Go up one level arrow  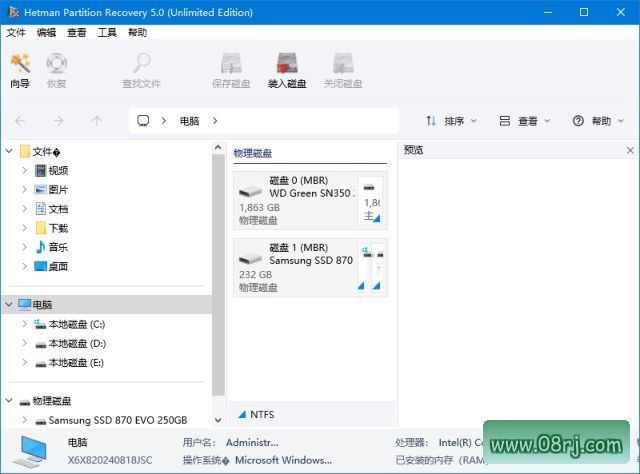(97, 121)
